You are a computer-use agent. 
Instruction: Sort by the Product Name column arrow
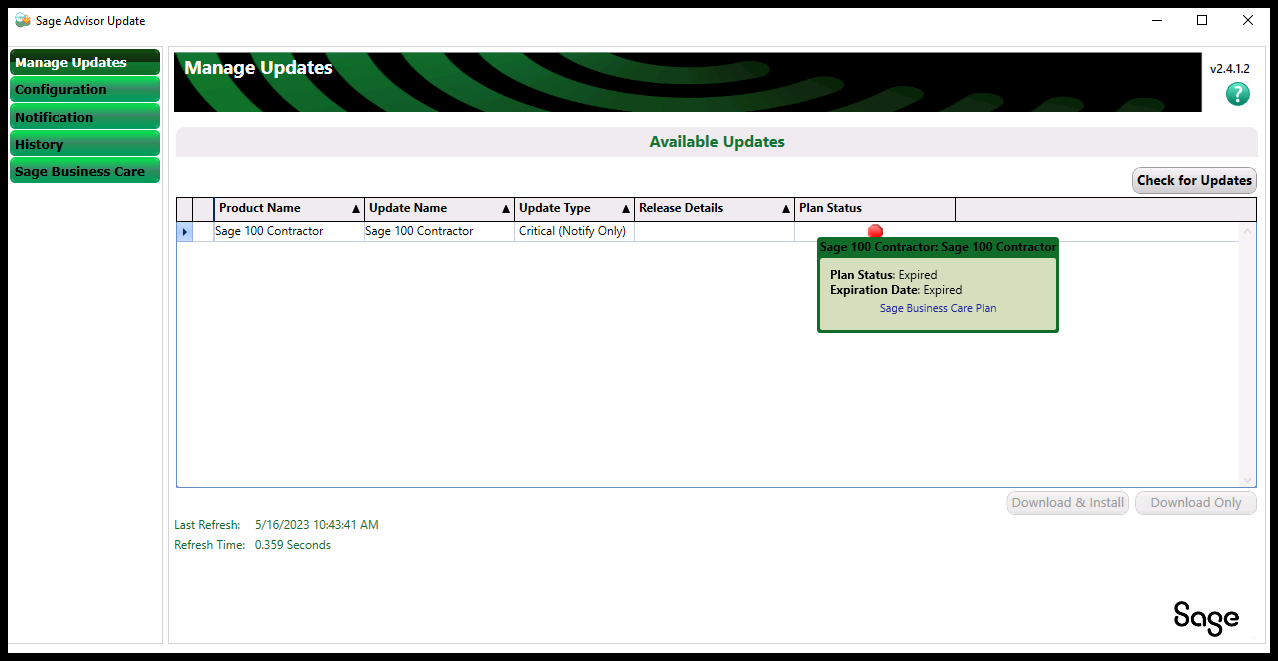tap(356, 209)
